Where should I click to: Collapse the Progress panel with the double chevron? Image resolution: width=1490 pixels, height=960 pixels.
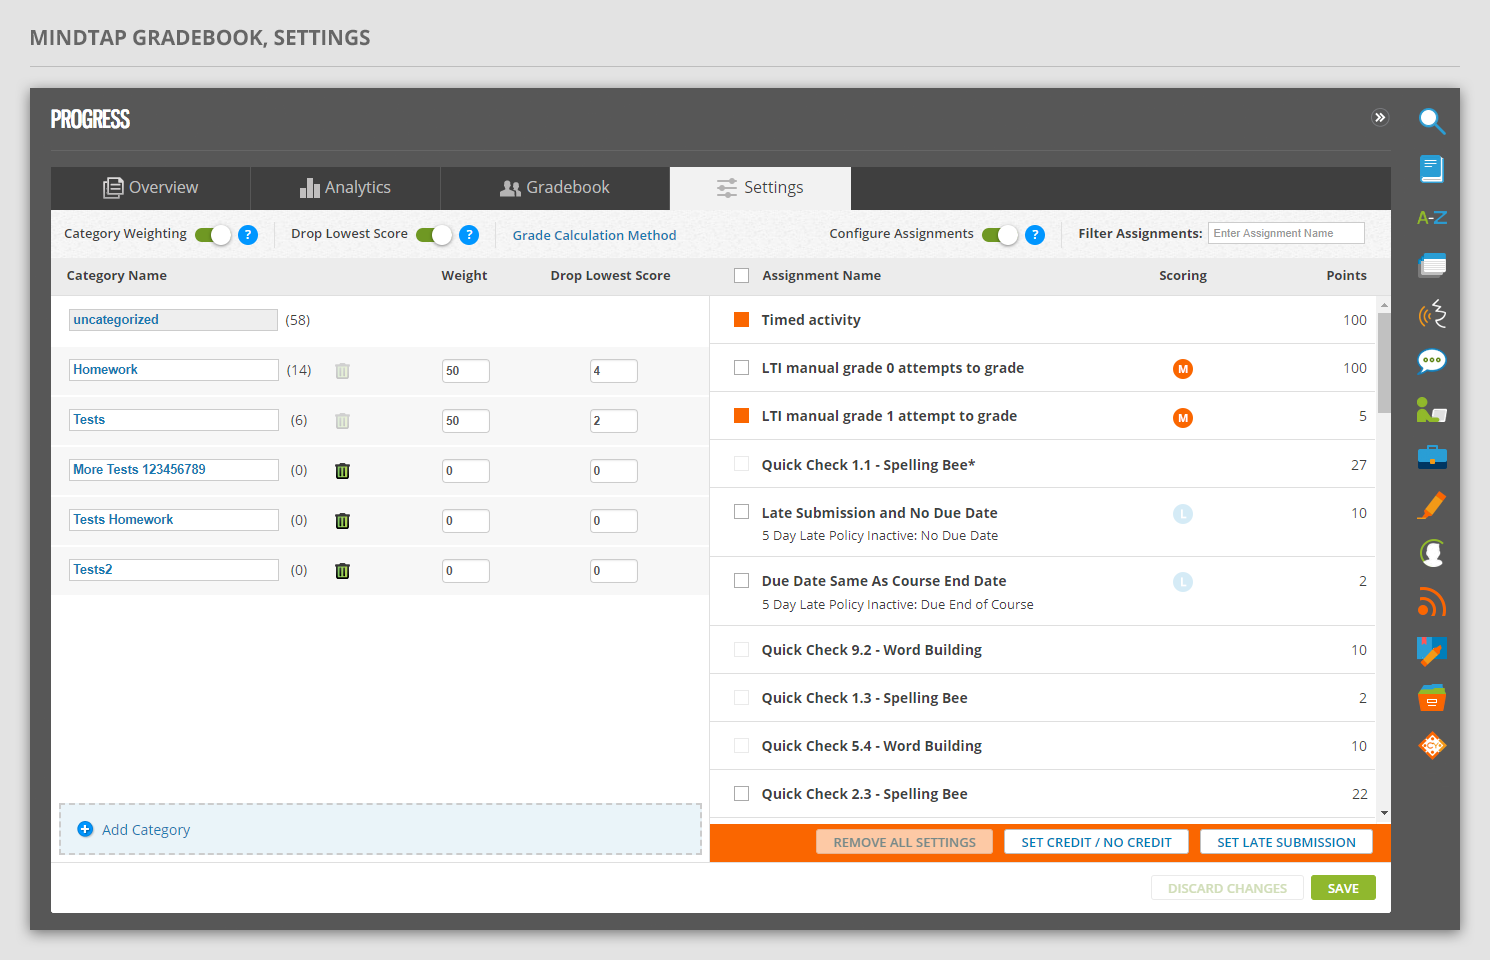click(1379, 118)
